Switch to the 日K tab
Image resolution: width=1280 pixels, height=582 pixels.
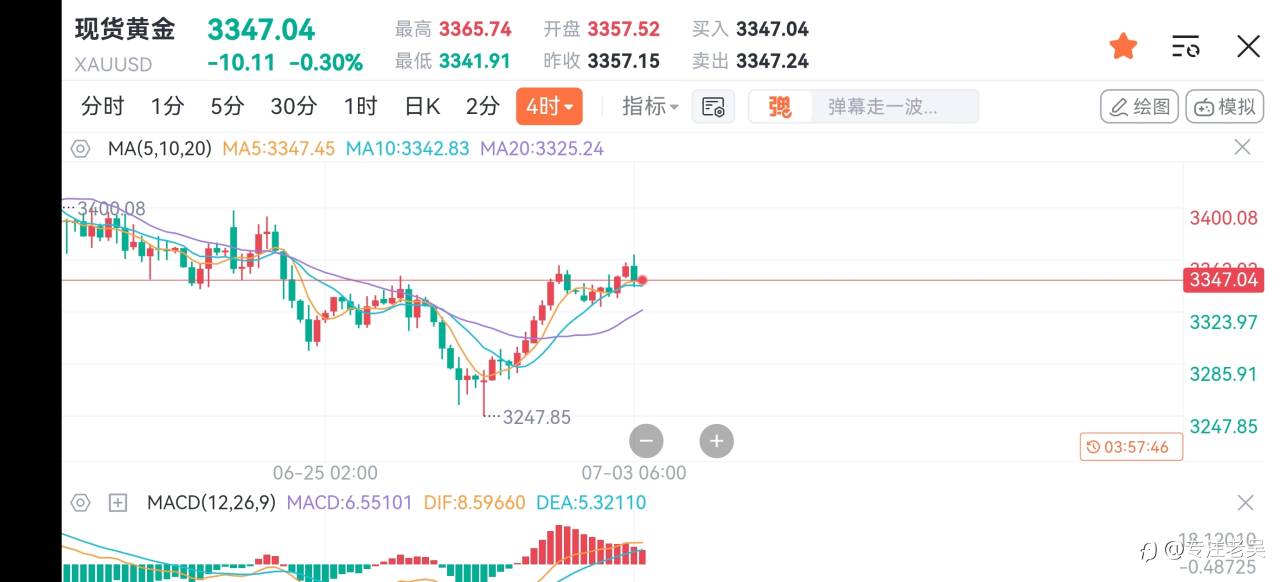pos(422,107)
